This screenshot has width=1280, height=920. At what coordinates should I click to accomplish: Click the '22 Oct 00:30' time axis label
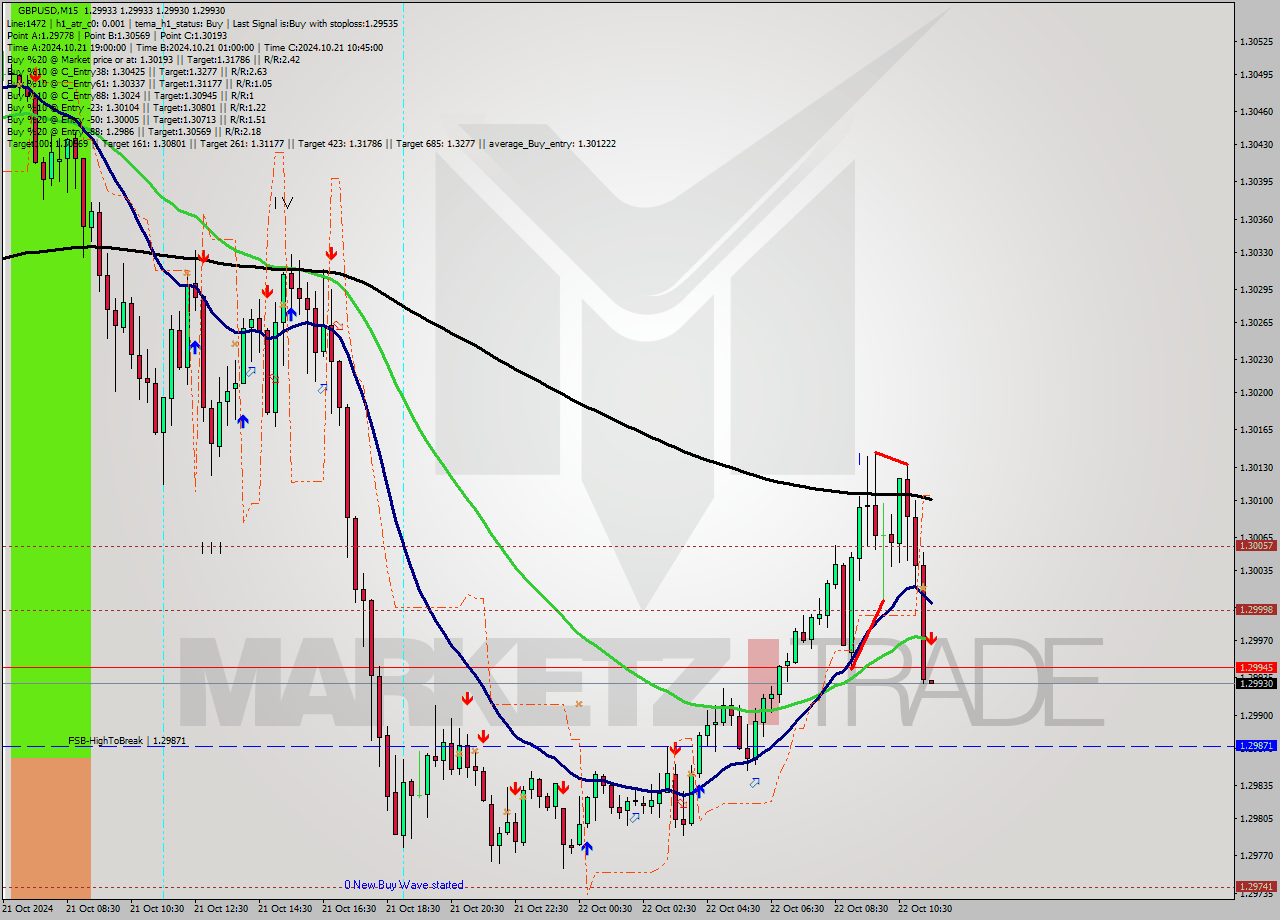[x=605, y=909]
